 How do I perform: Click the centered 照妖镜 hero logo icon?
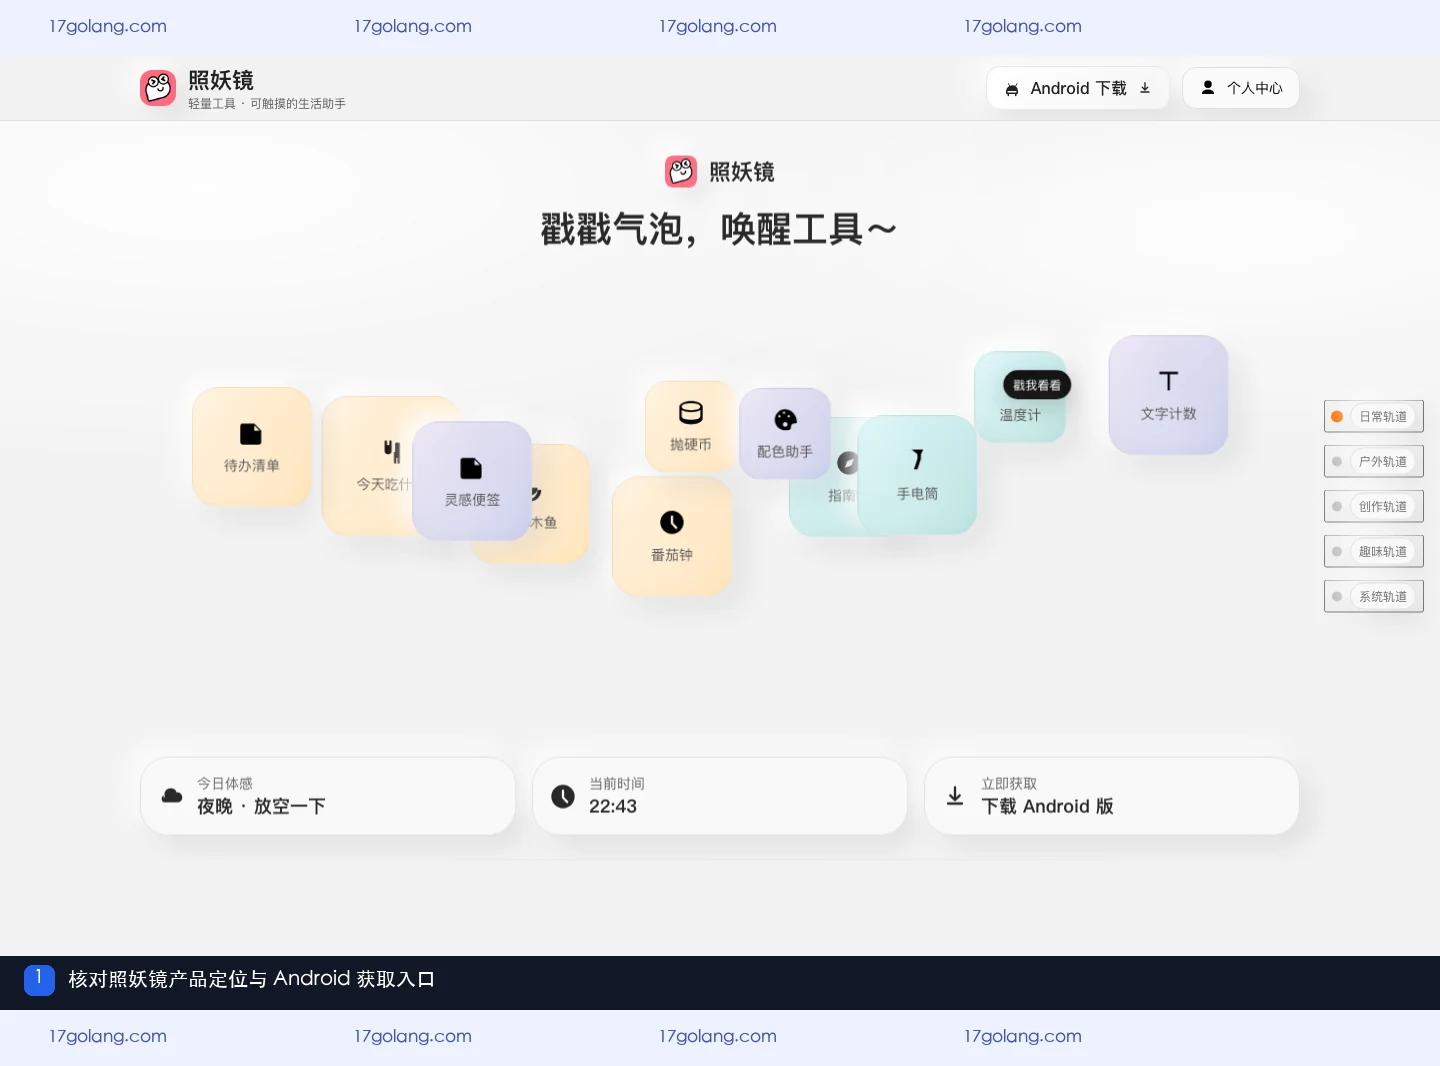coord(681,171)
